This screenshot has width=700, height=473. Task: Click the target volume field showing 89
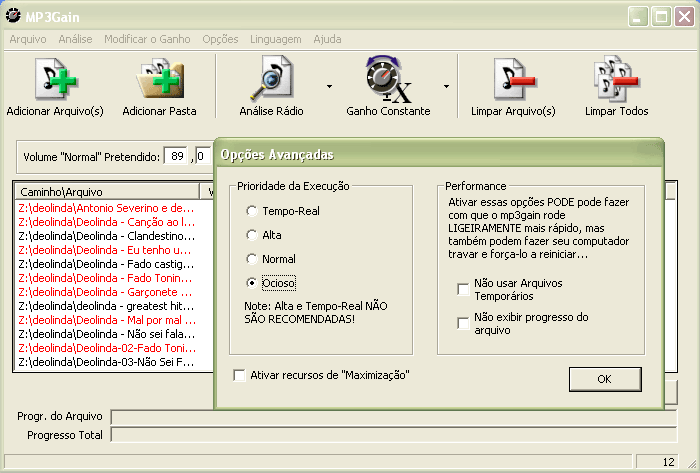(176, 156)
